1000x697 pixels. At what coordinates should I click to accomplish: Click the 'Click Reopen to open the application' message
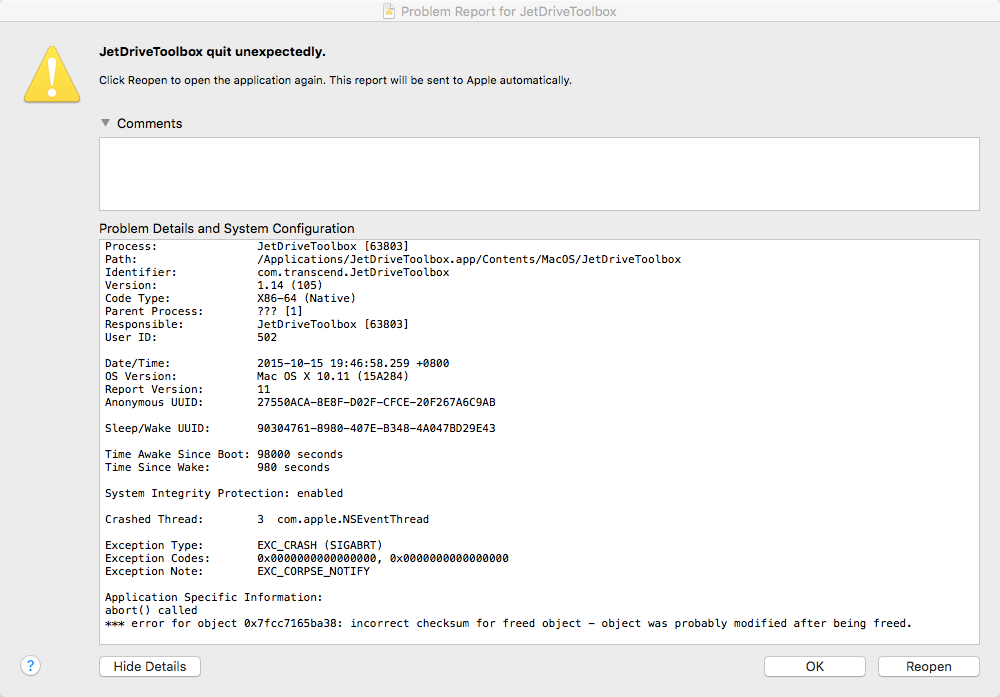tap(335, 80)
